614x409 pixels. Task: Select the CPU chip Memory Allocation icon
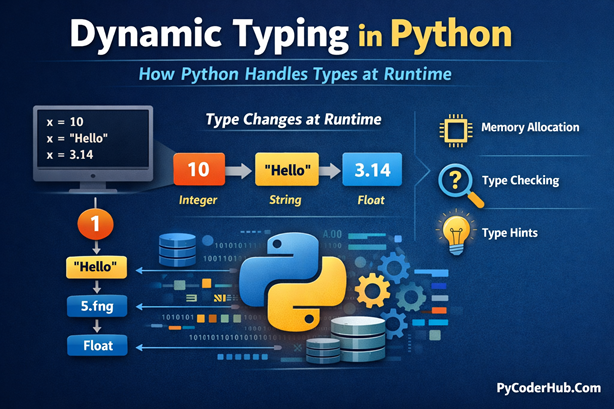click(456, 130)
